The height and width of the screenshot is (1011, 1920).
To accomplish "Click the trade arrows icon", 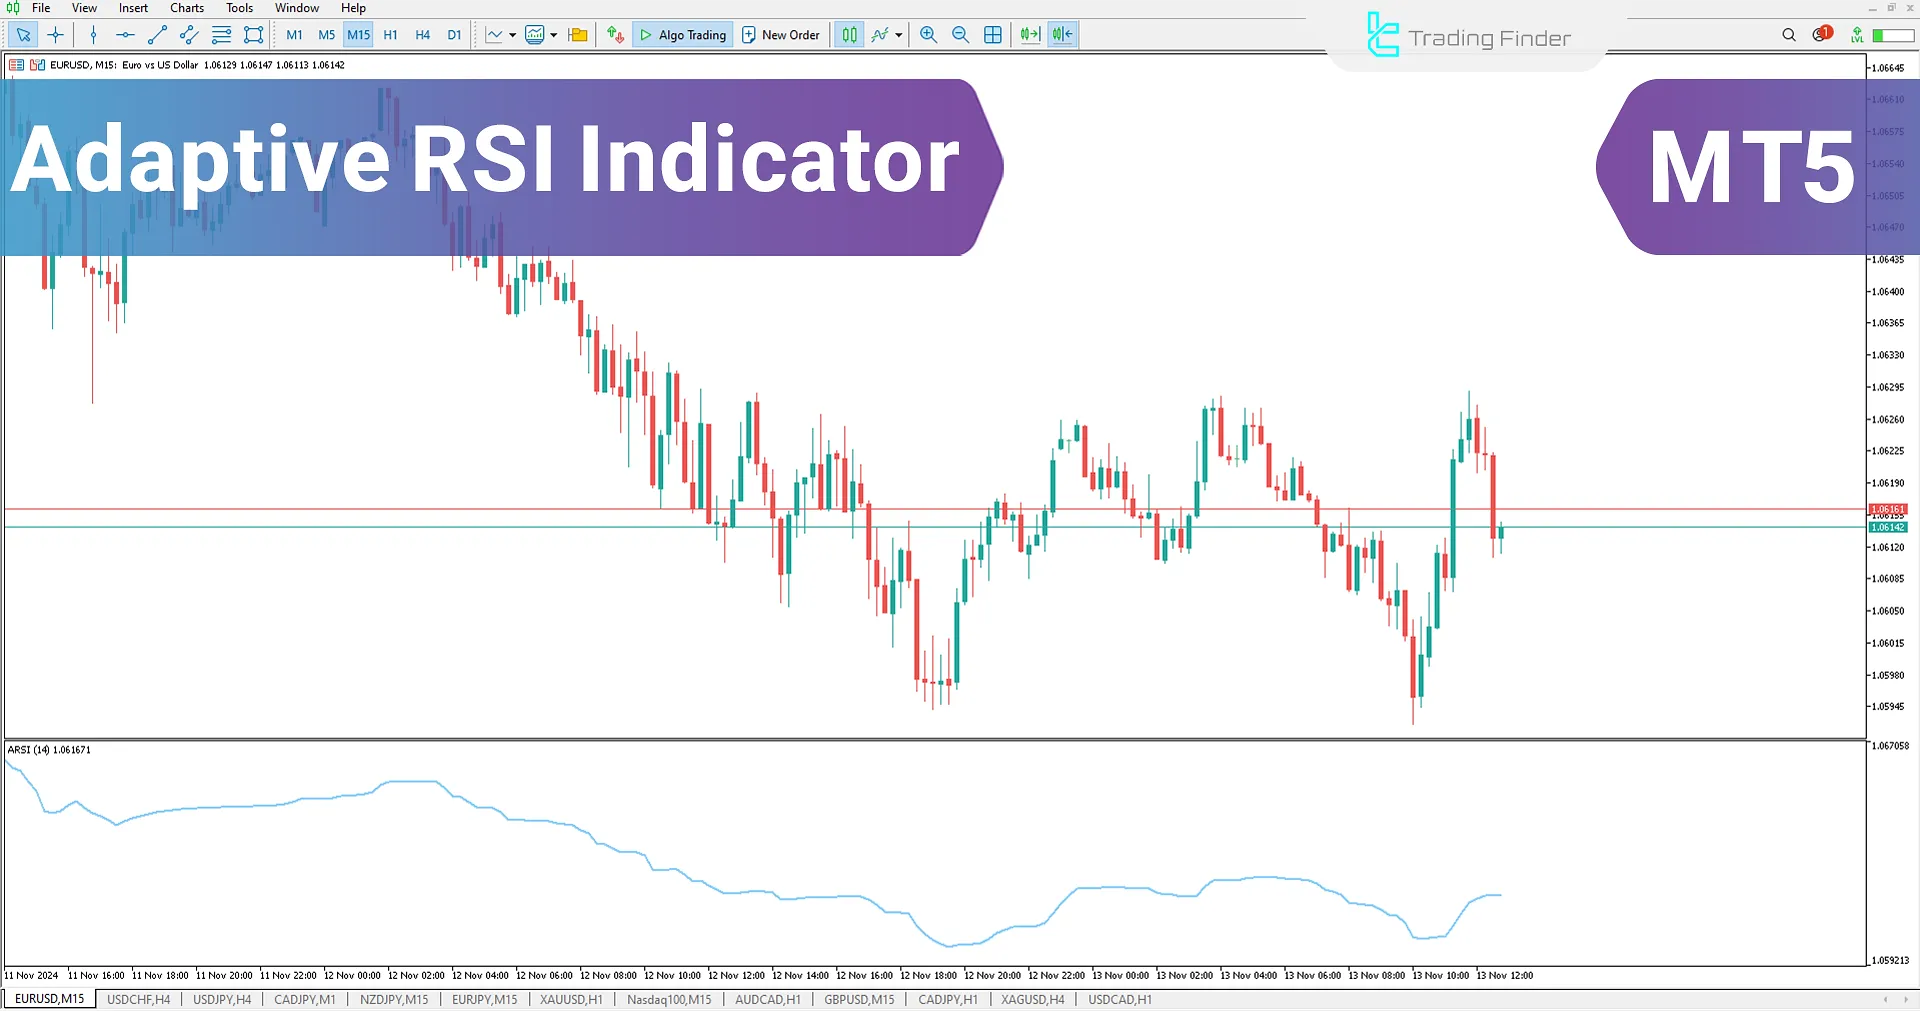I will [x=615, y=35].
